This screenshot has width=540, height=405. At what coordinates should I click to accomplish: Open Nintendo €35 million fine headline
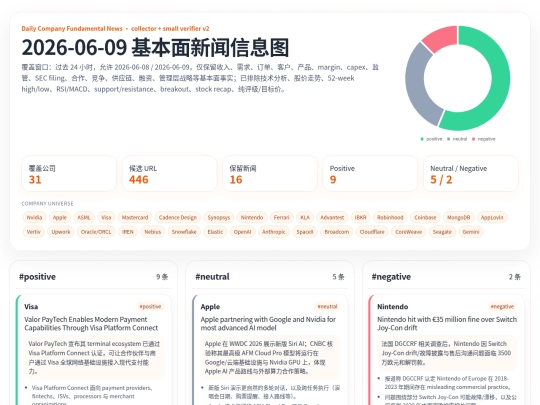447,324
